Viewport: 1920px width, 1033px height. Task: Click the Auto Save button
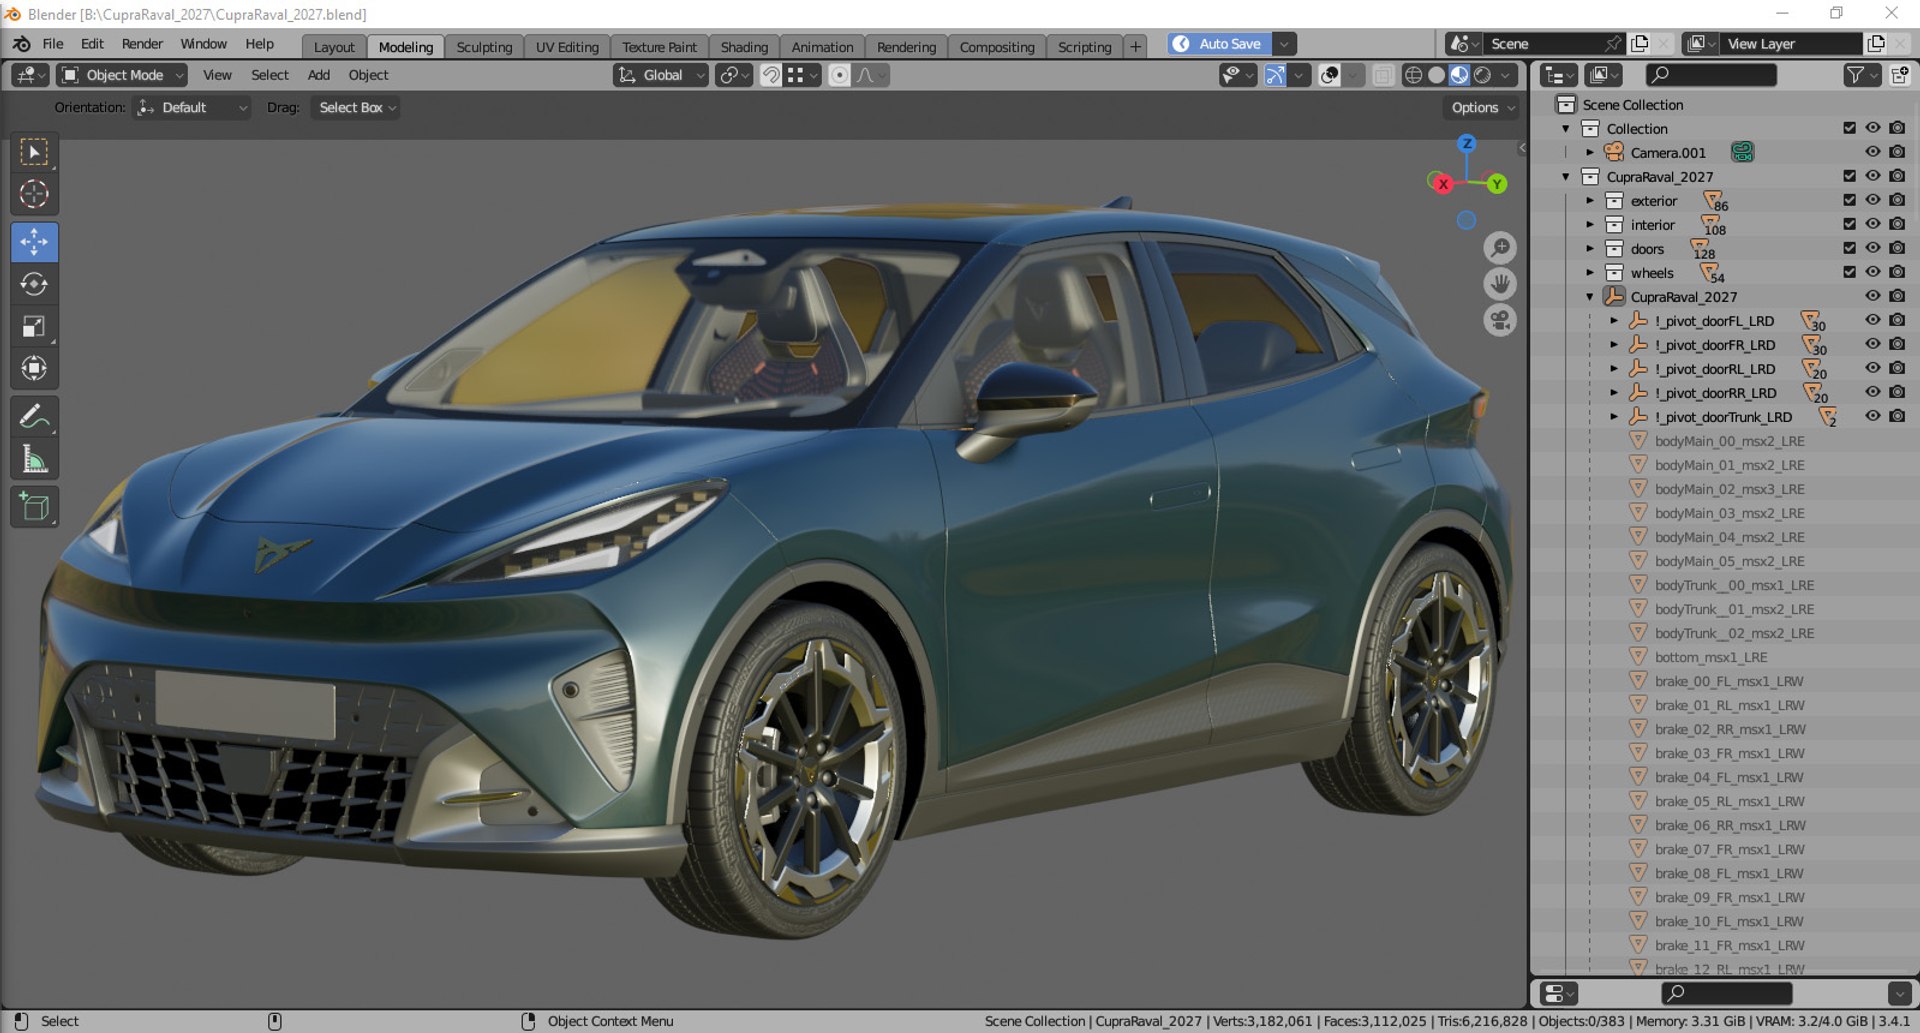pos(1220,44)
